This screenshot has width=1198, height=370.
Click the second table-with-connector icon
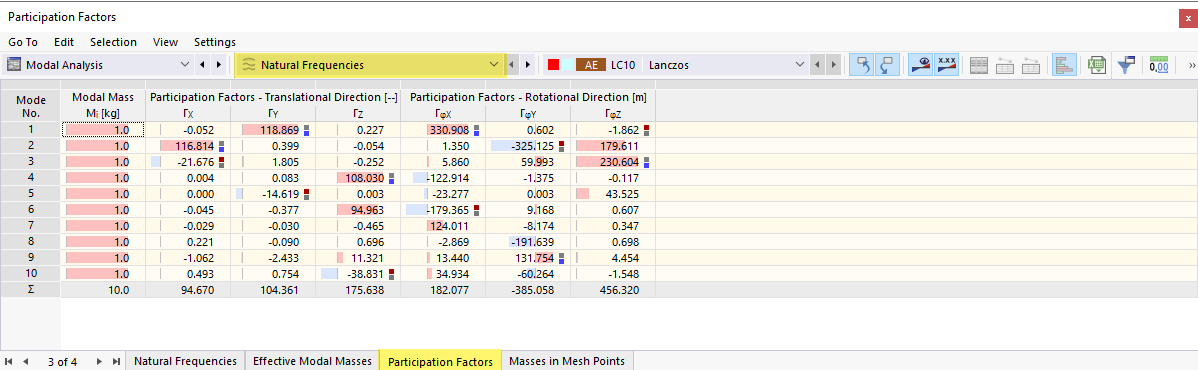tap(1031, 66)
